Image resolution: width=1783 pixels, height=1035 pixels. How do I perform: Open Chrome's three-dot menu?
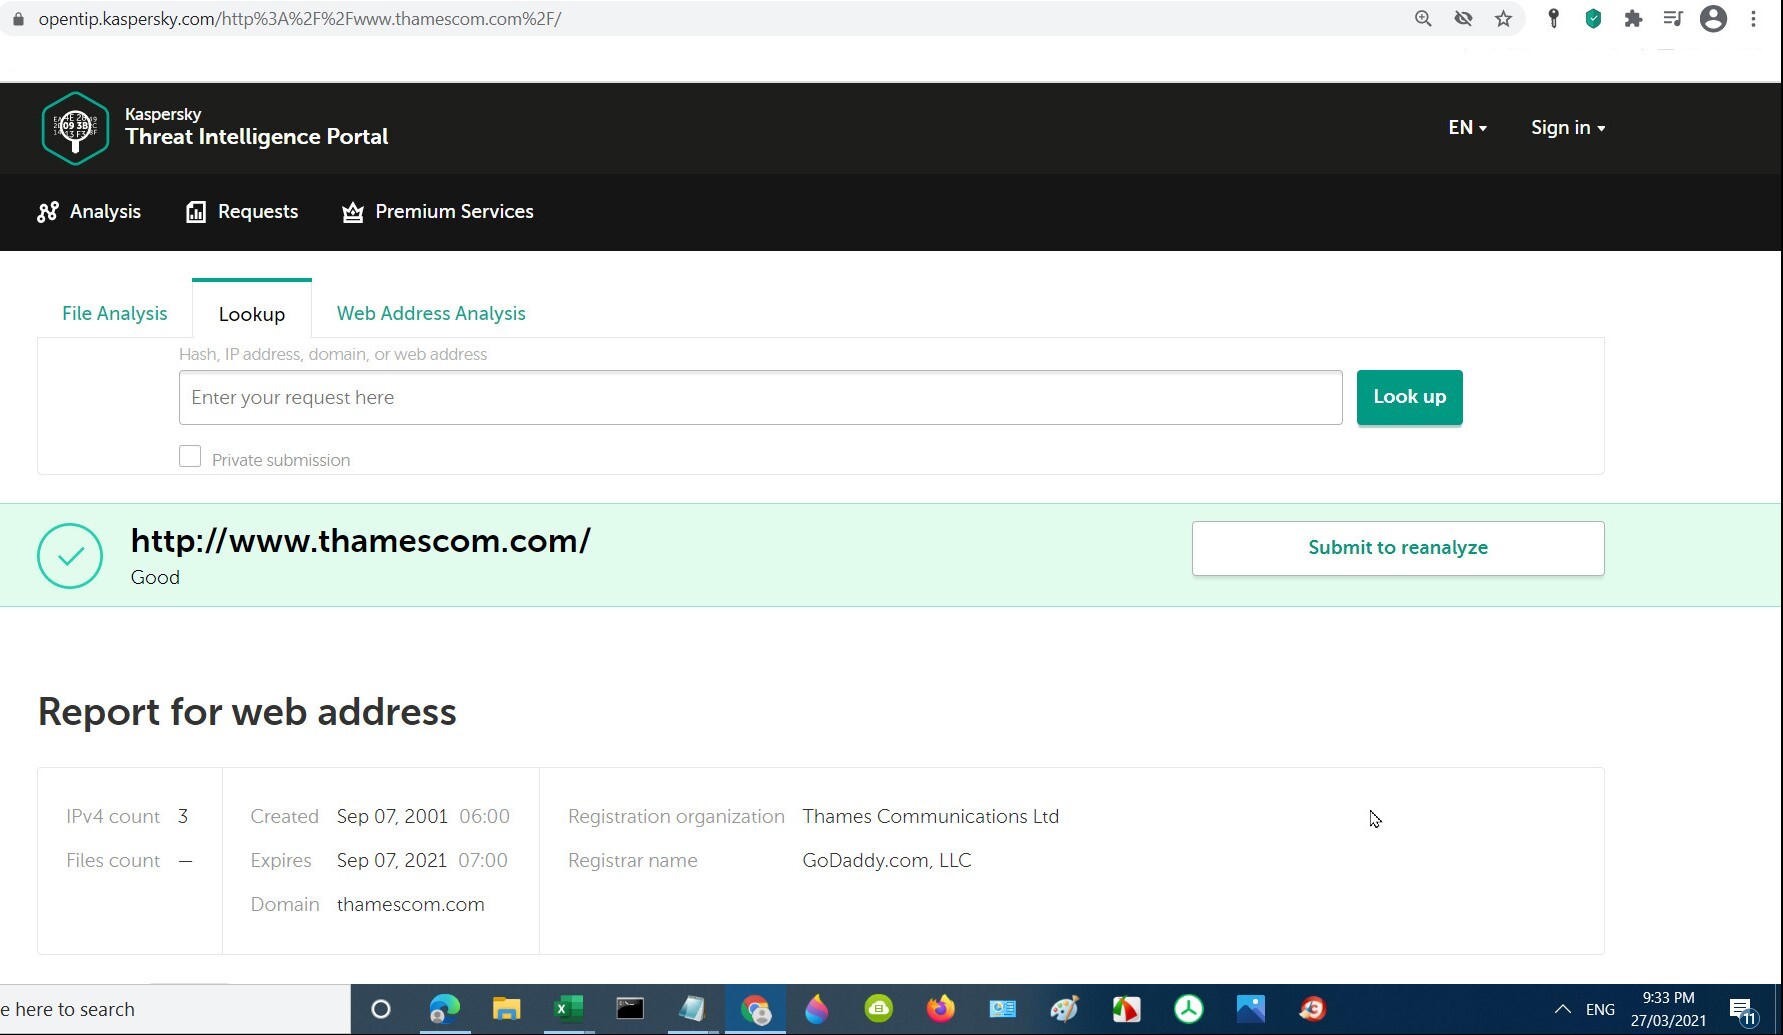click(1753, 19)
